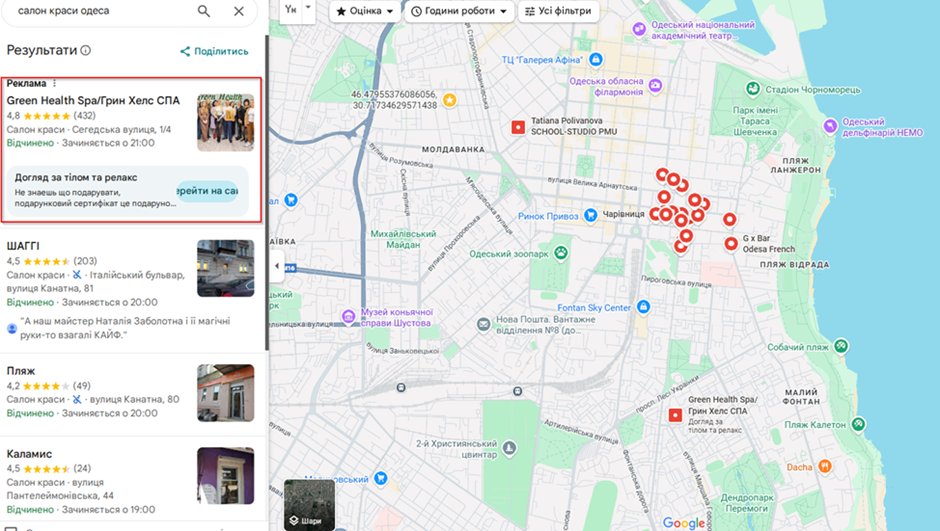Expand the Години роботи hours dropdown
The width and height of the screenshot is (940, 531).
459,11
